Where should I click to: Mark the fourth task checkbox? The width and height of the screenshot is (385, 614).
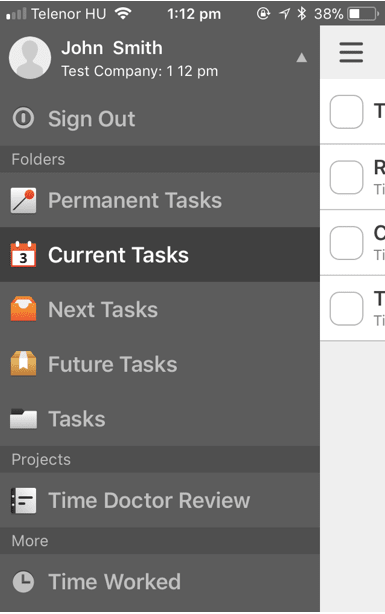tap(346, 309)
